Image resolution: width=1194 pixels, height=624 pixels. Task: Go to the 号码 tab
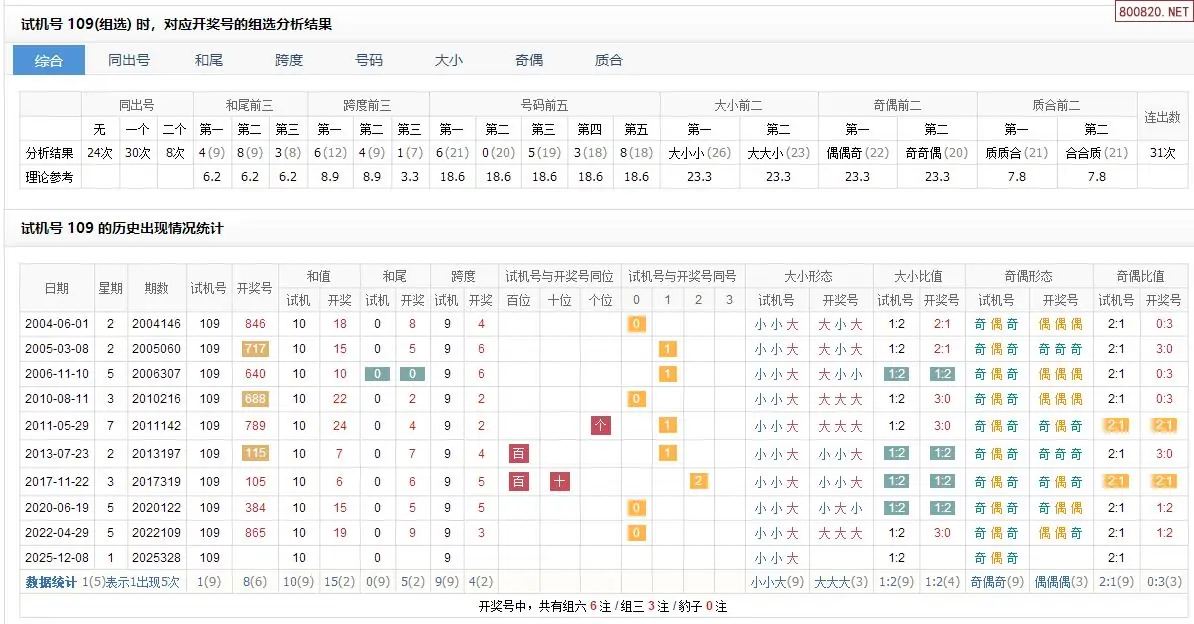click(x=369, y=61)
